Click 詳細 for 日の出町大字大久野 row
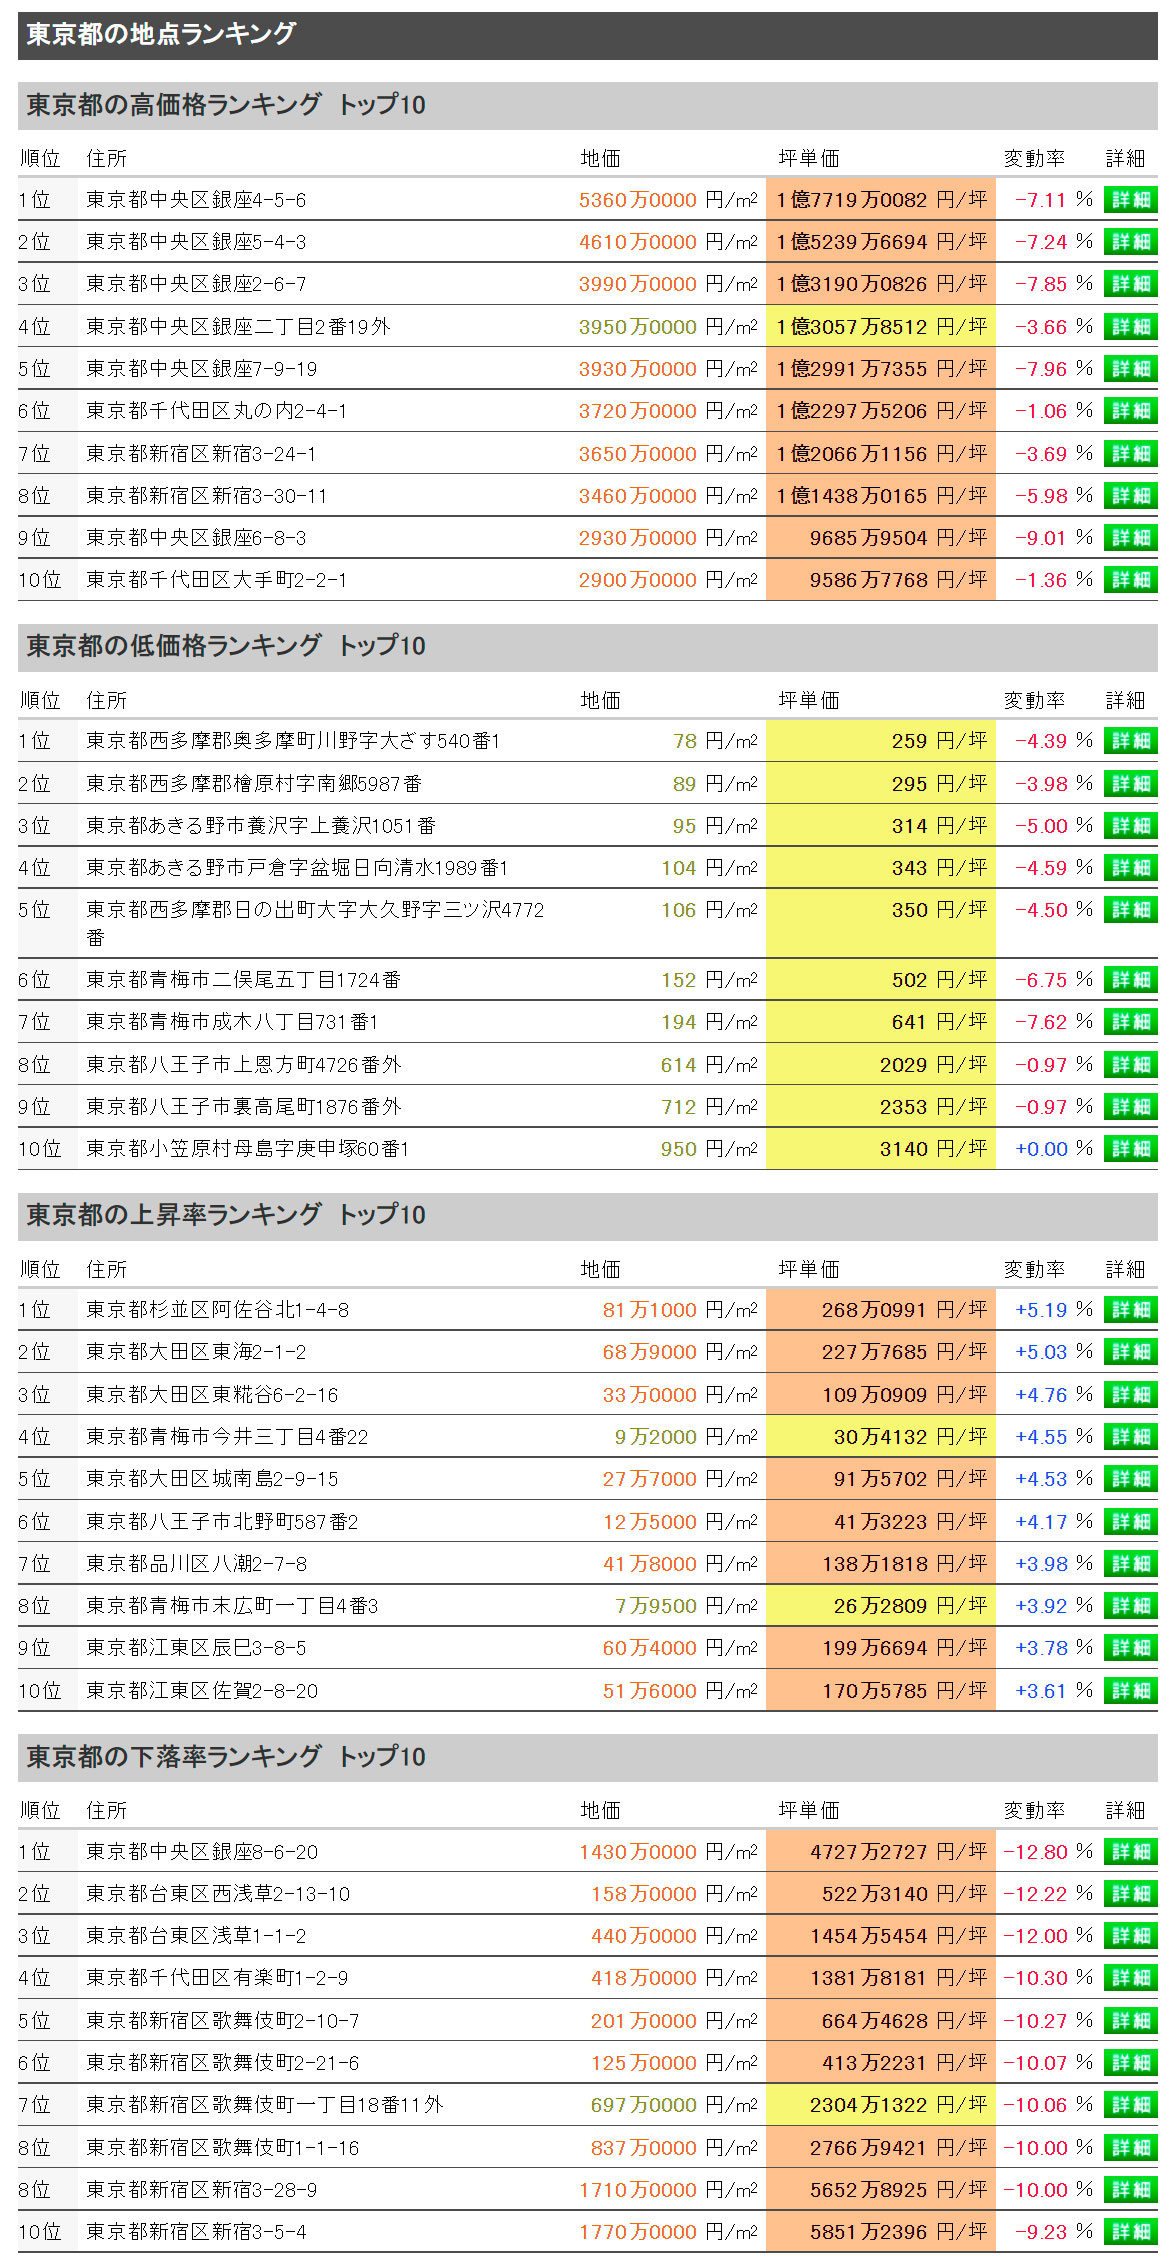Screen dimensions: 1170x2265 tap(1130, 910)
